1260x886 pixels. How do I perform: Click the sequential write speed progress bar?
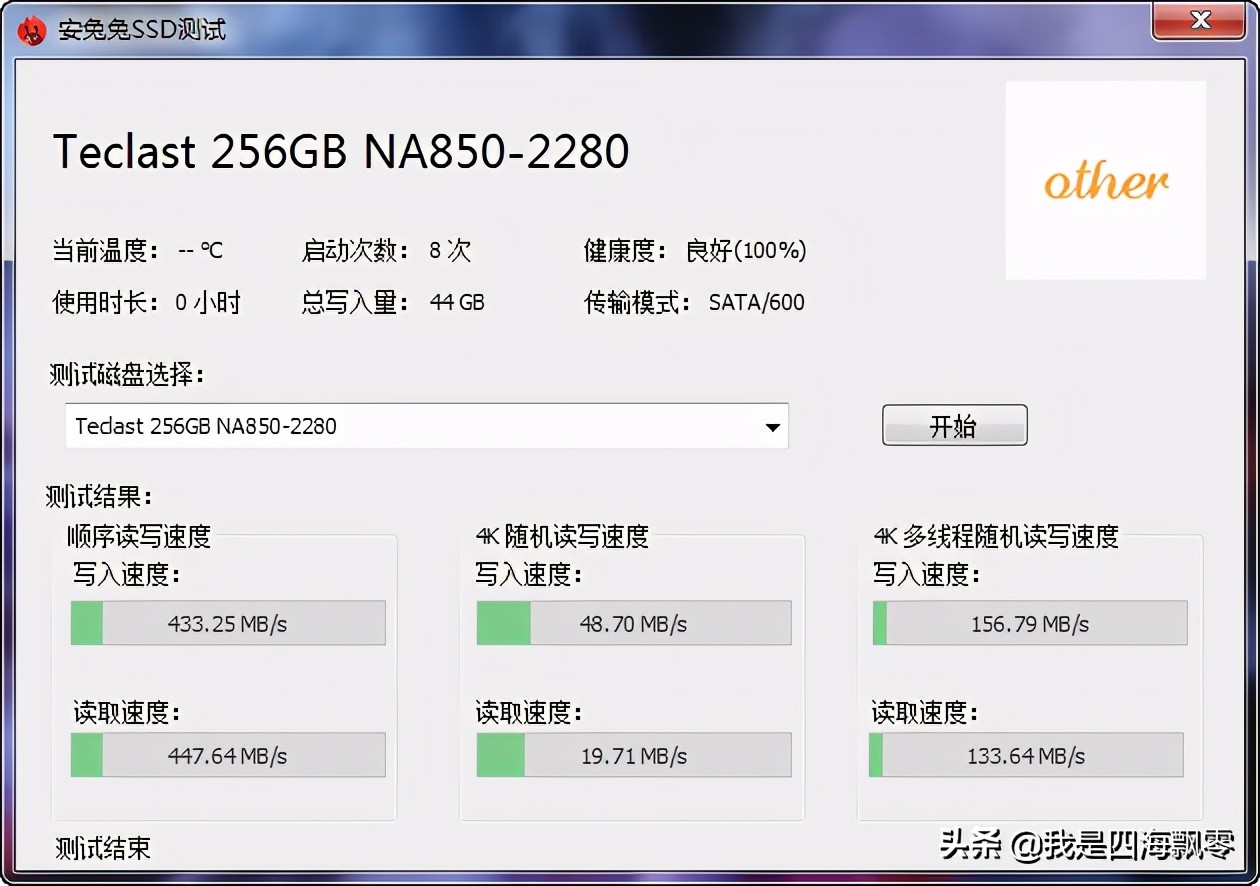(227, 623)
